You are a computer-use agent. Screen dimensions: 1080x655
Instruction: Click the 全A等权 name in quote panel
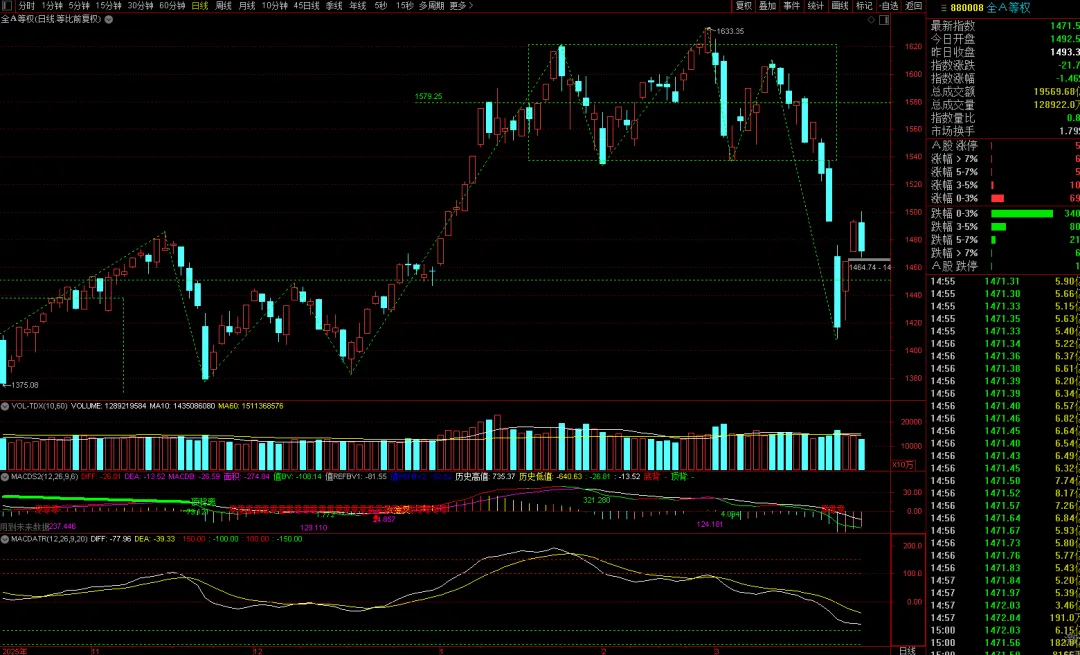click(1008, 8)
